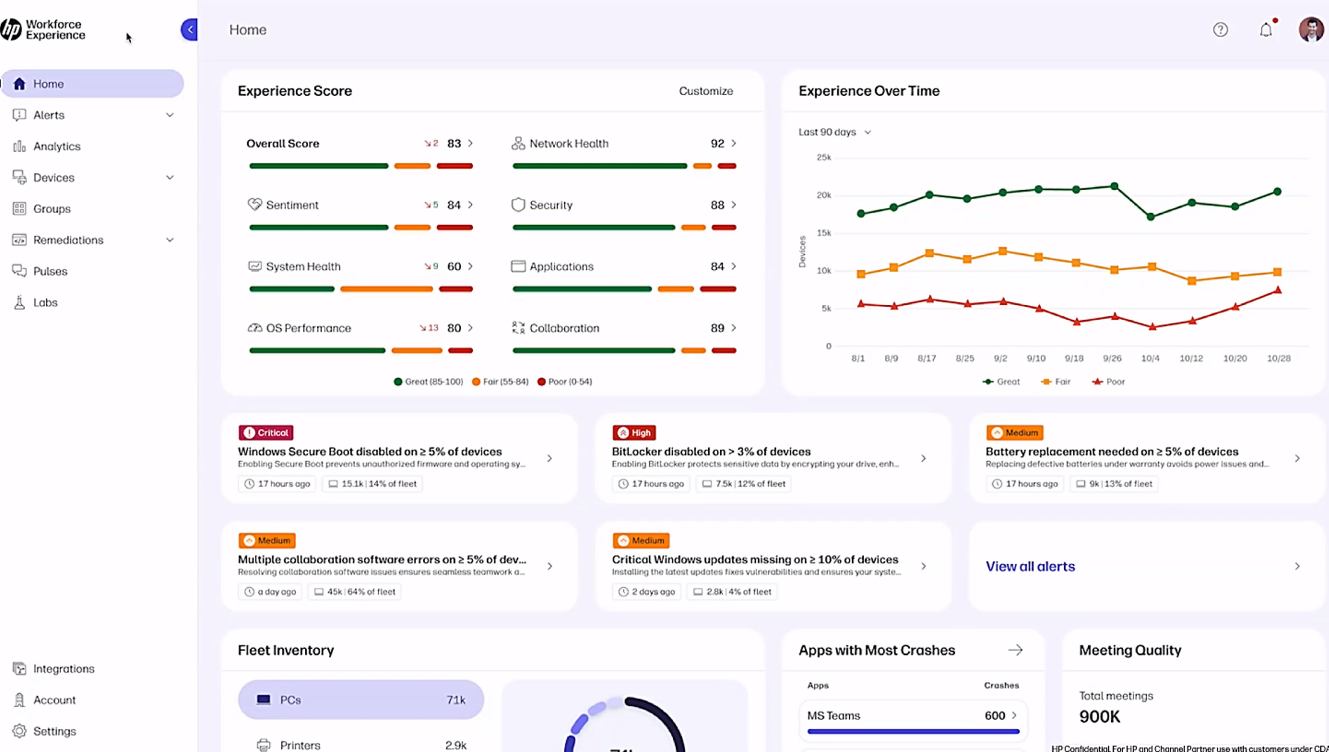Click the Pulses chat icon

[19, 271]
